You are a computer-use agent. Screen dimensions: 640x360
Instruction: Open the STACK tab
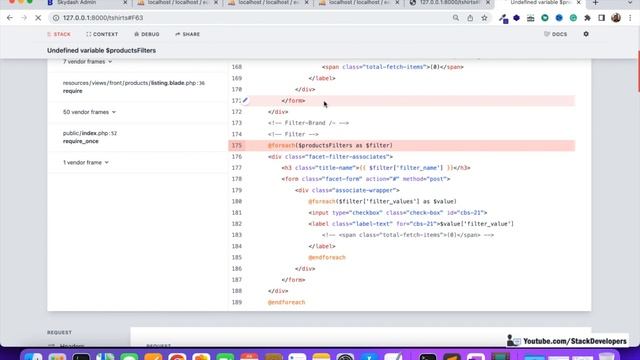pos(59,34)
